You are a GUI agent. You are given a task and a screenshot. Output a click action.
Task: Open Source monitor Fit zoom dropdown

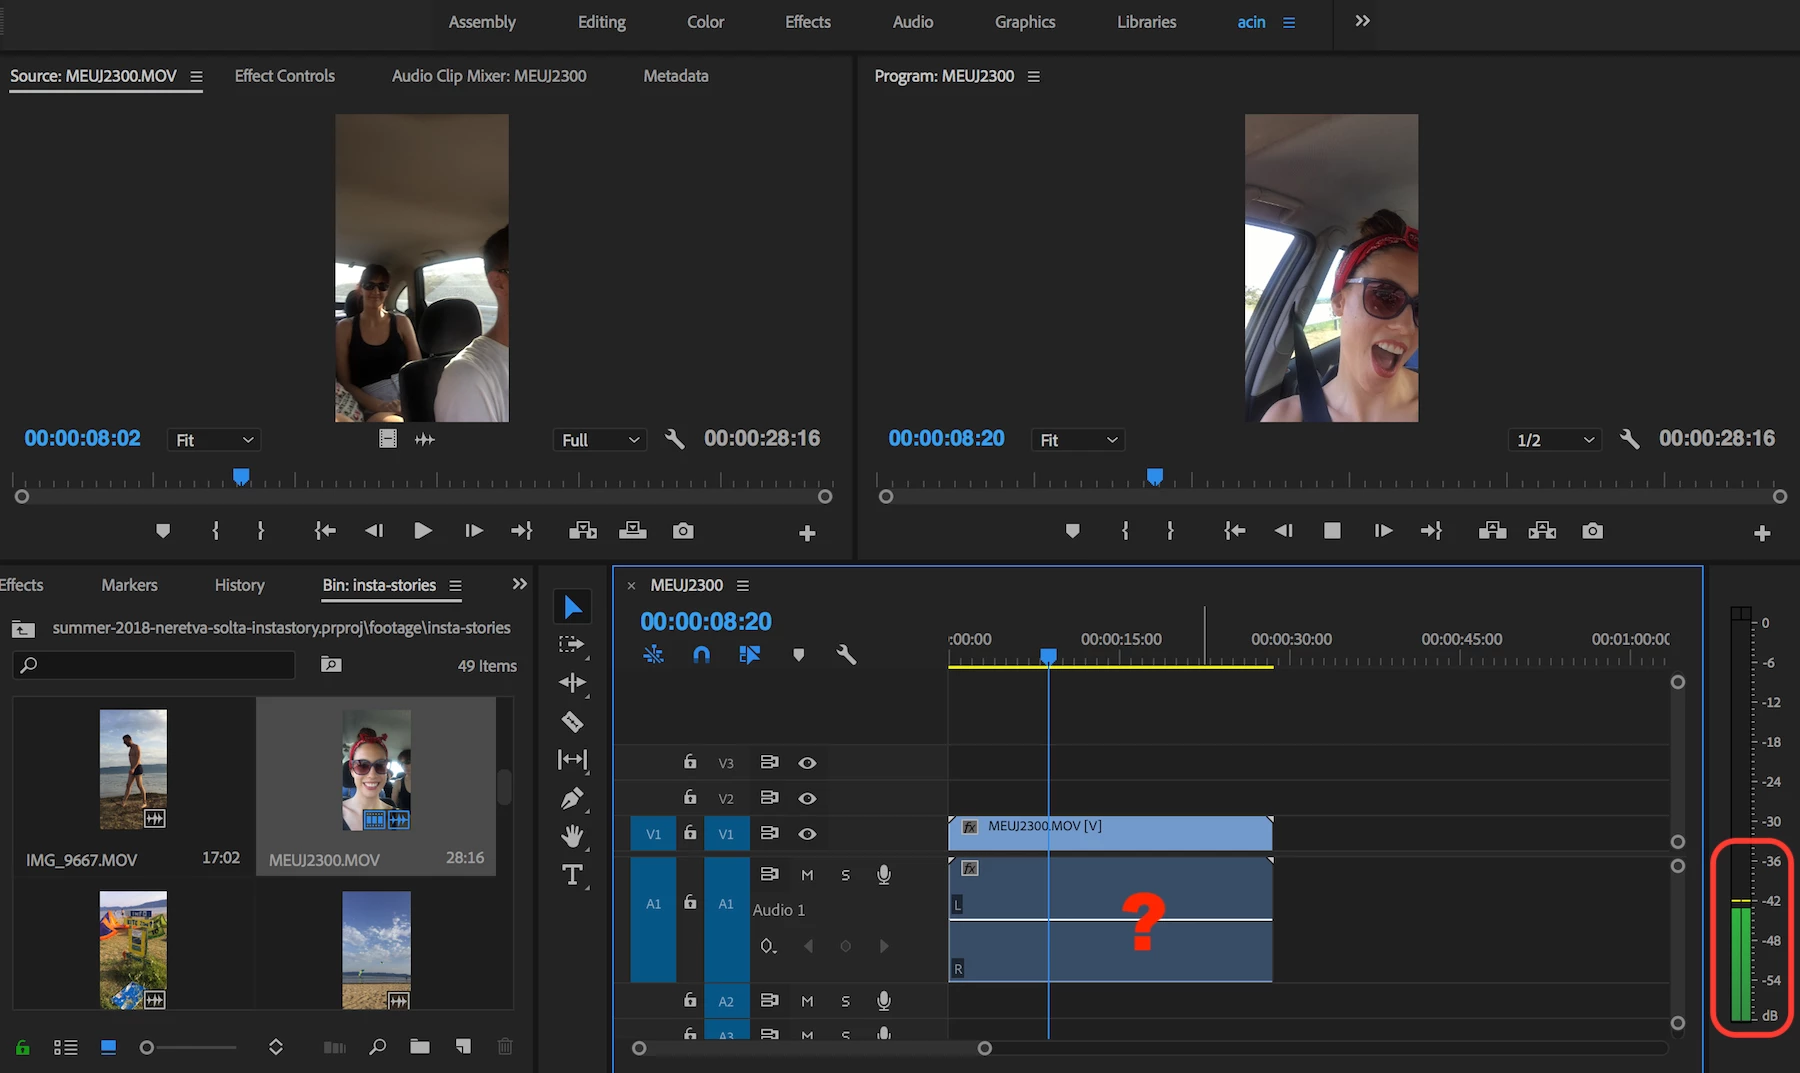tap(214, 440)
